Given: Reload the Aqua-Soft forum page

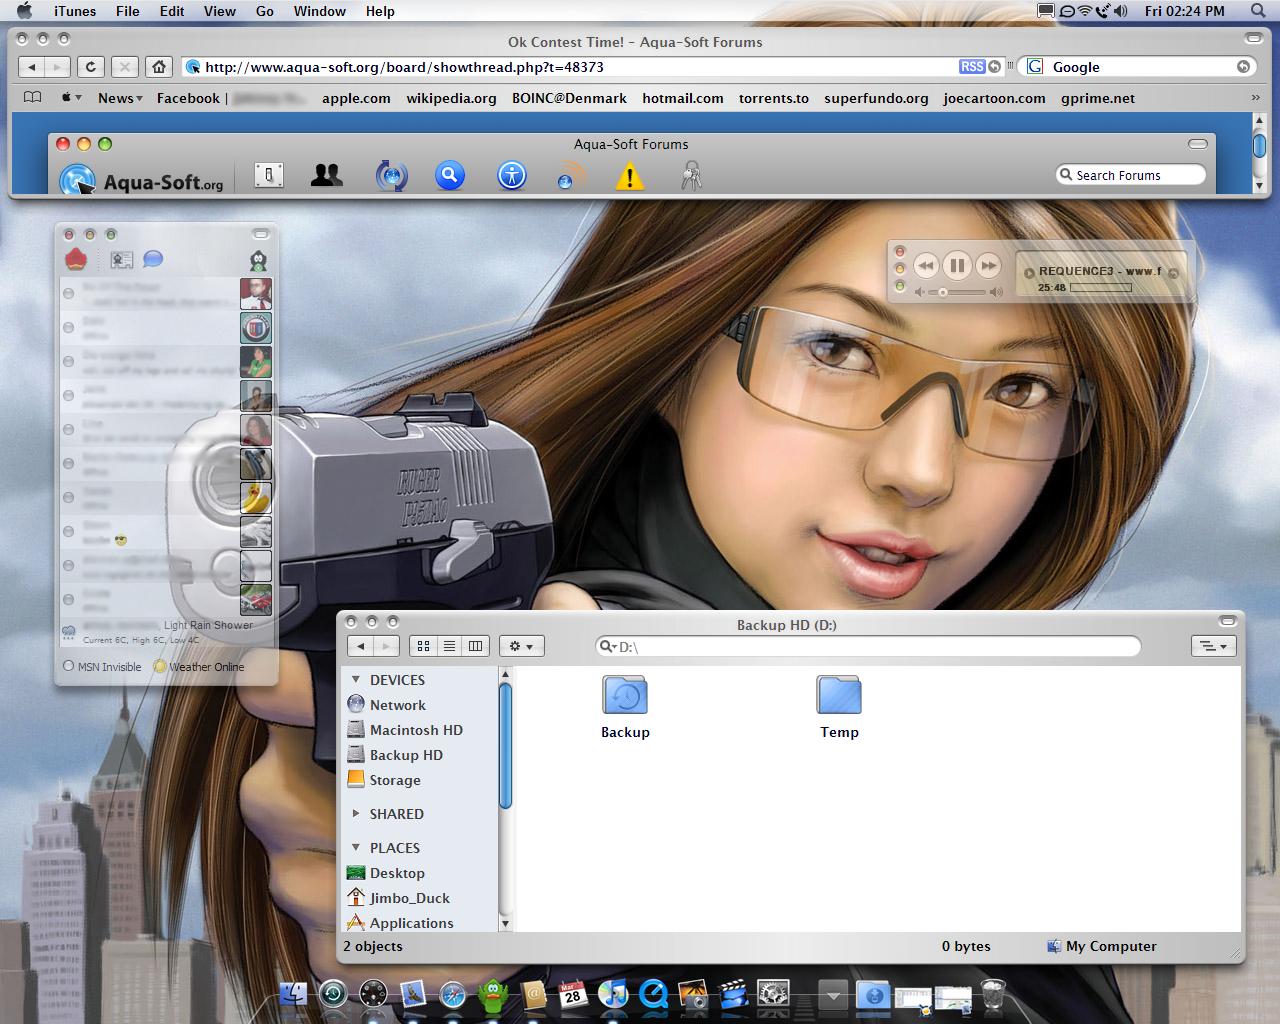Looking at the screenshot, I should coord(90,67).
